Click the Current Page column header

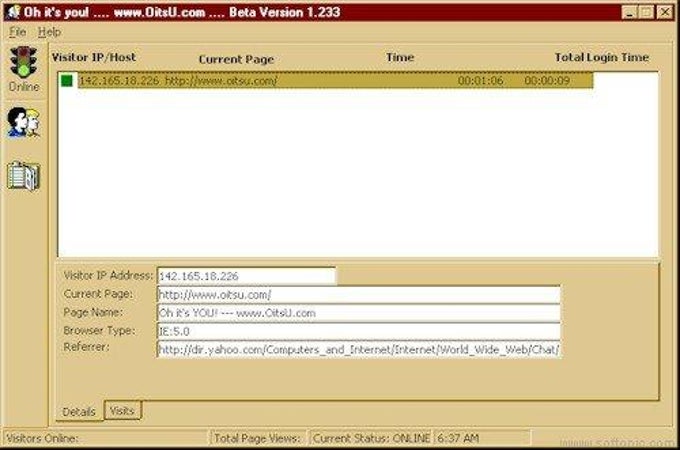pos(236,59)
